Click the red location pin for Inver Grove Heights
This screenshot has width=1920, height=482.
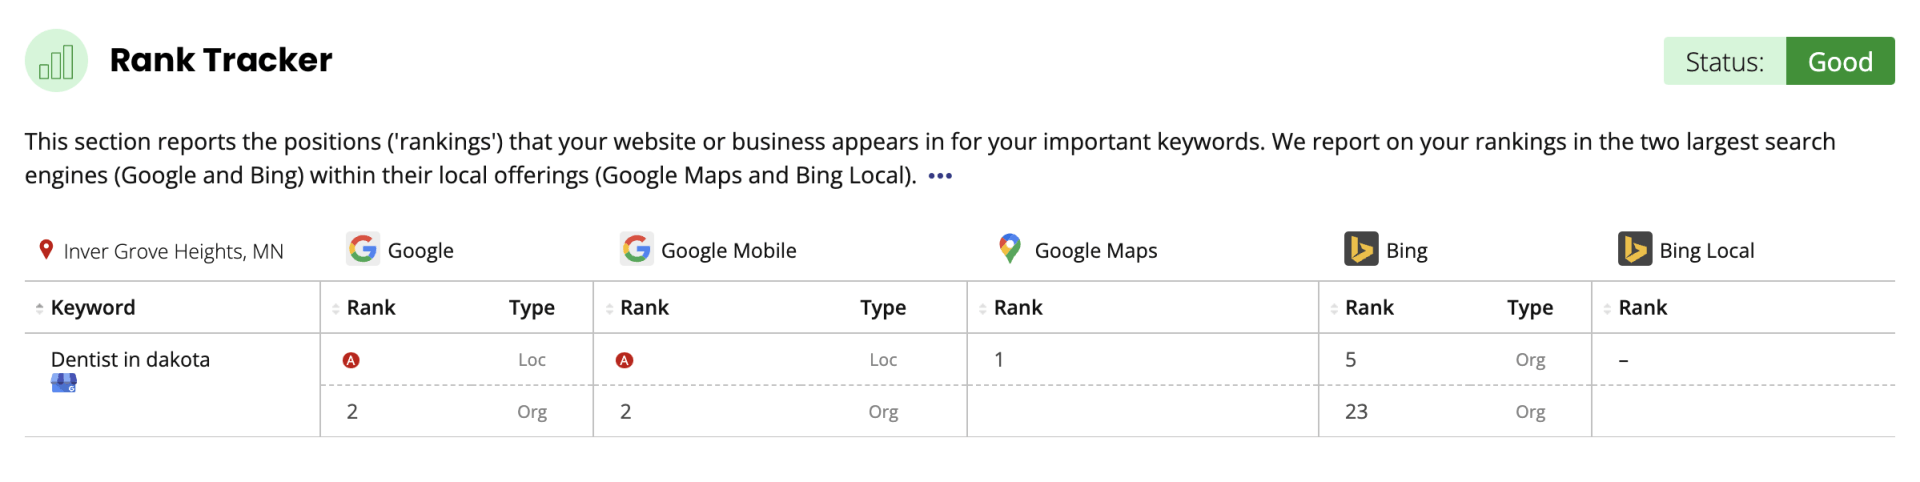click(x=46, y=249)
